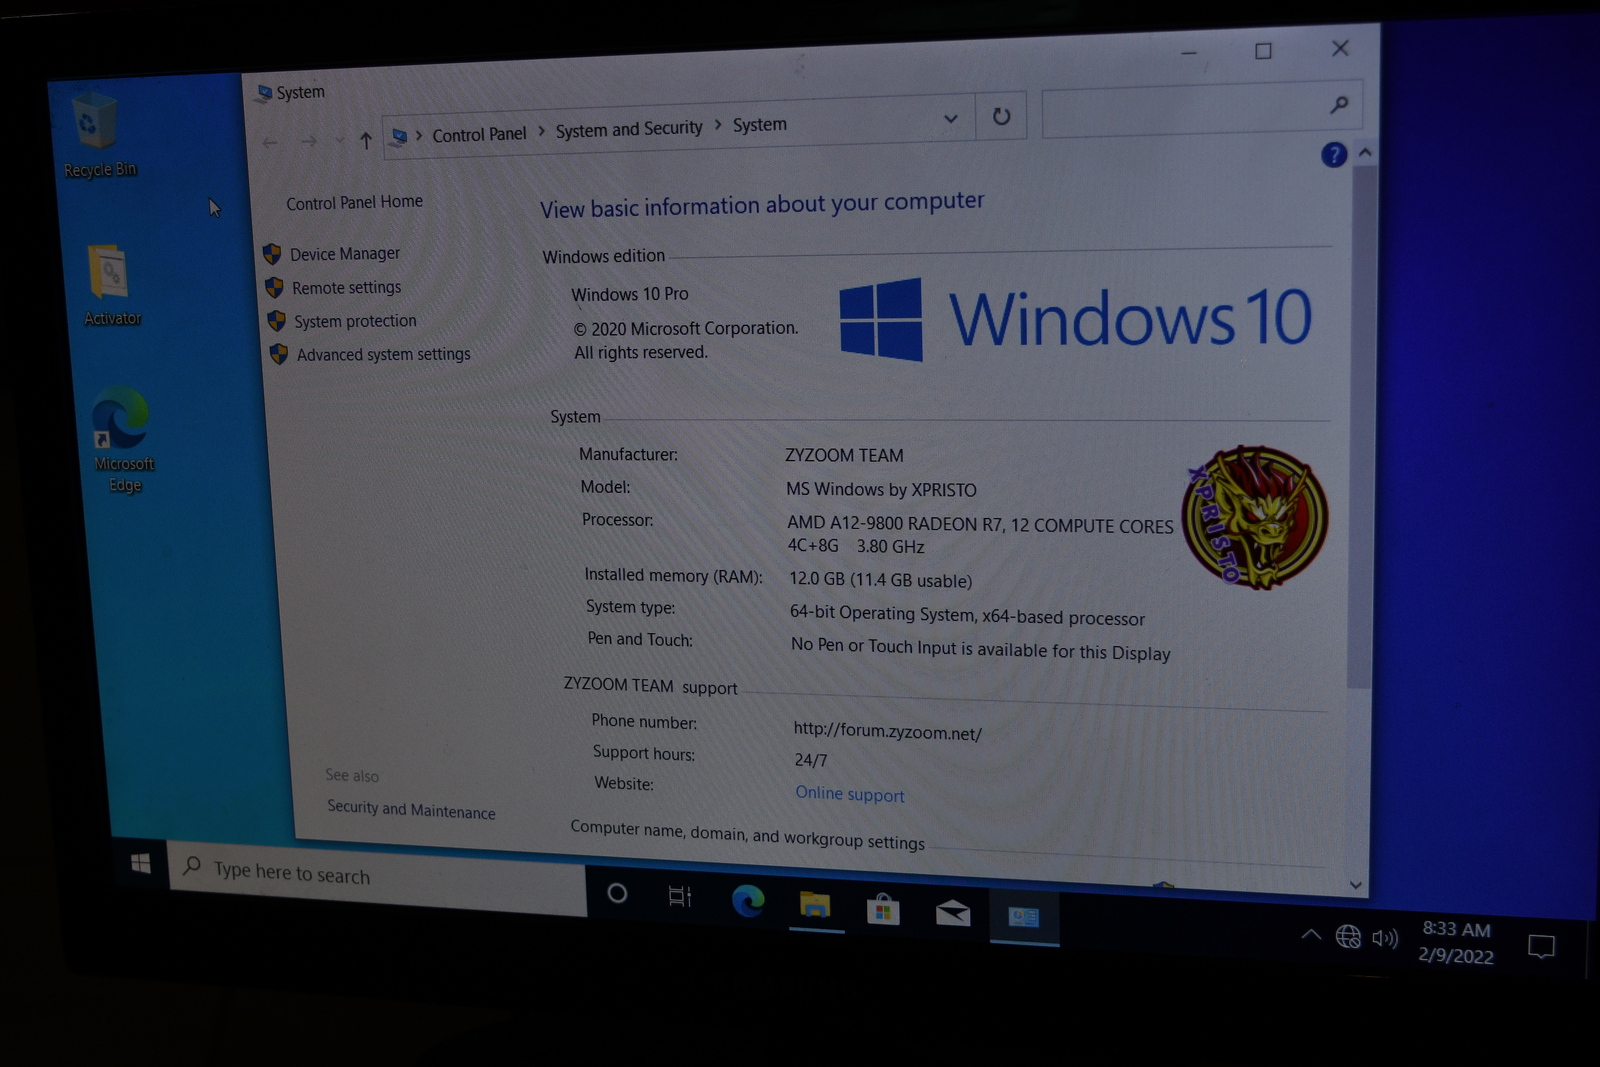Screen dimensions: 1600x1067
Task: Click the search magnifier in Control Panel
Action: (x=1339, y=104)
